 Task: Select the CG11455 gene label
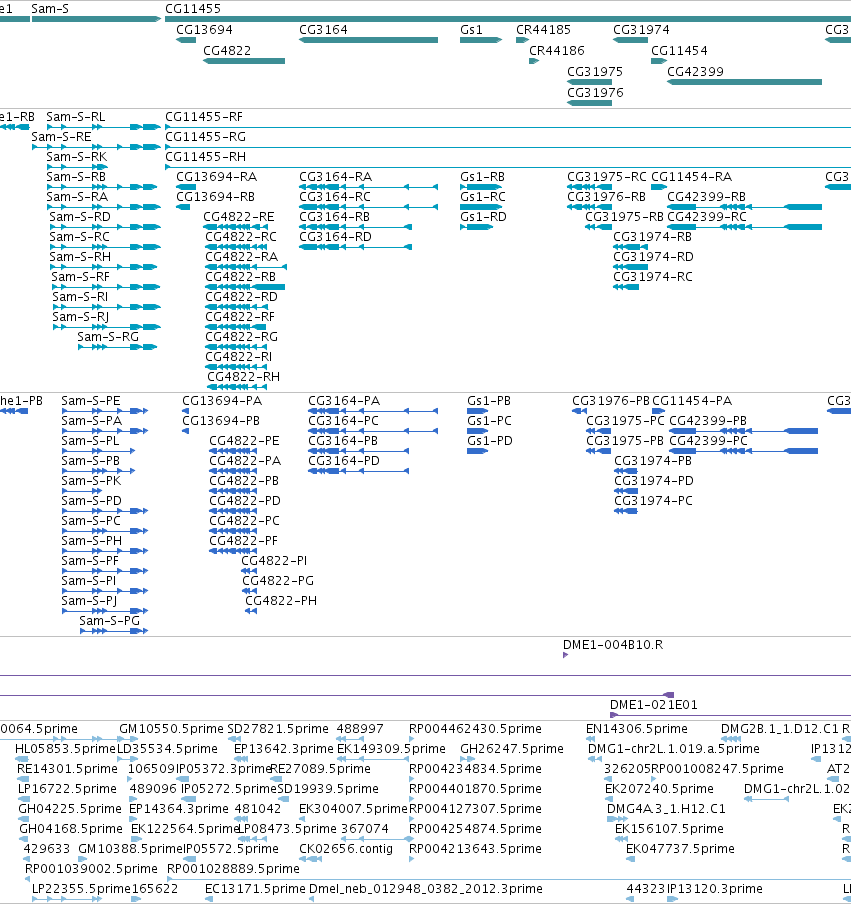pyautogui.click(x=193, y=9)
